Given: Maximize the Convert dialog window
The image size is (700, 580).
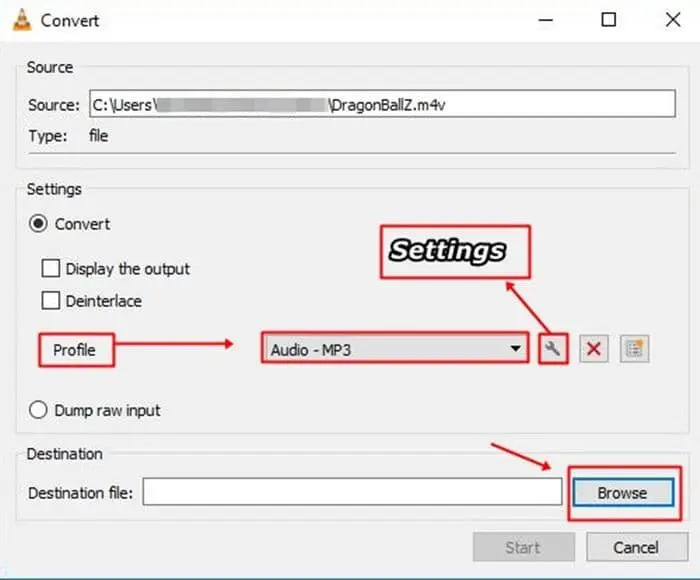Looking at the screenshot, I should tap(608, 20).
